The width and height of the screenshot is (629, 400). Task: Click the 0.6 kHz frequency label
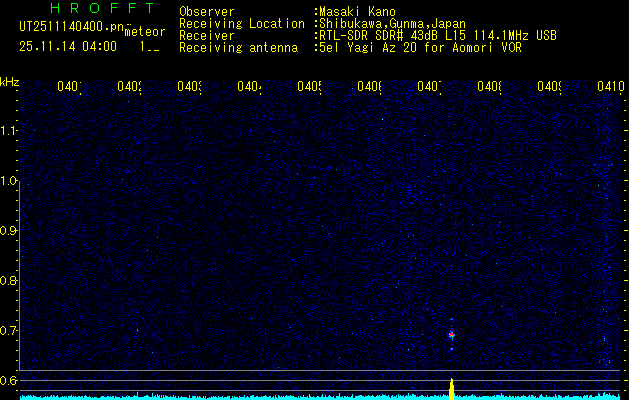tap(9, 380)
